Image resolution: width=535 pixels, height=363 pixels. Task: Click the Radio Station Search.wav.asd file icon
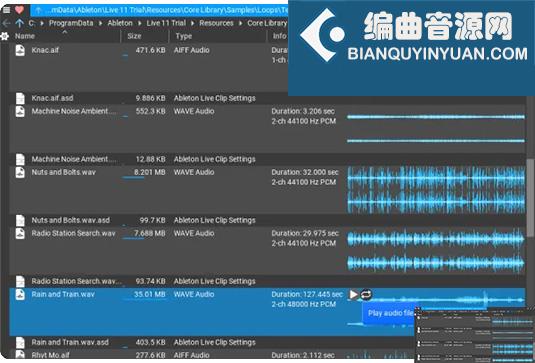pyautogui.click(x=20, y=281)
